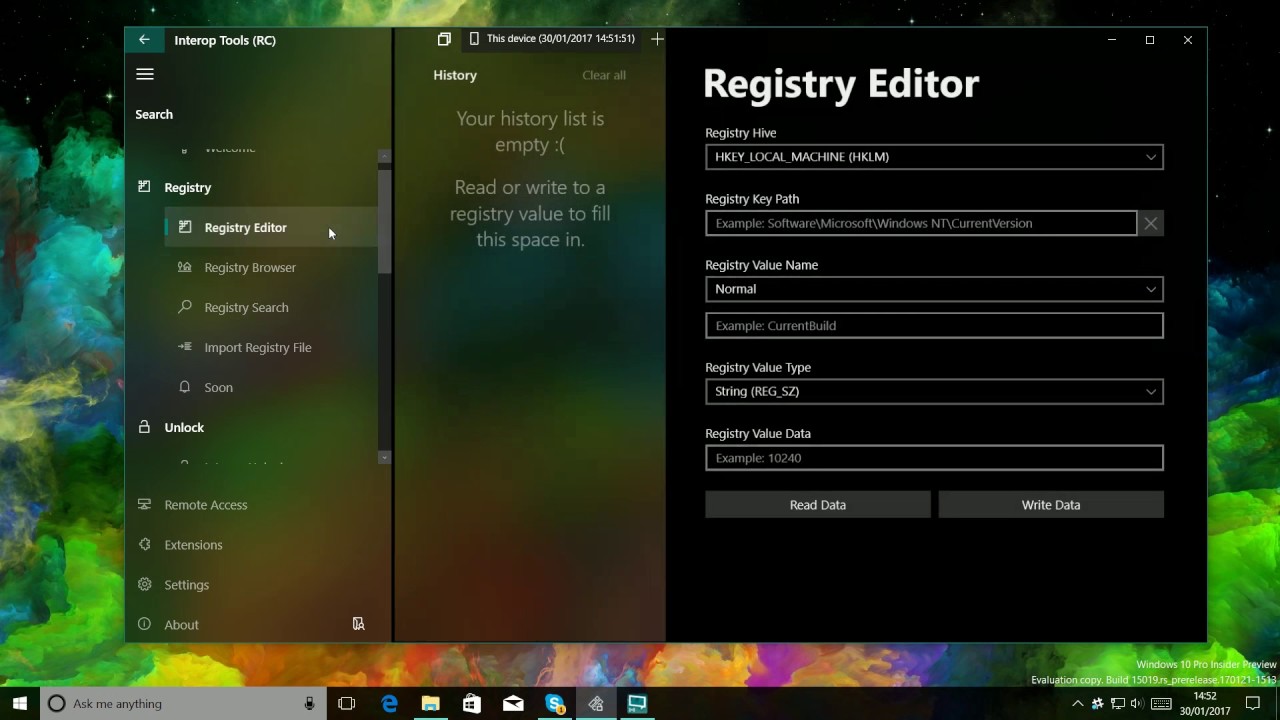Open Microsoft Edge from the taskbar
Viewport: 1280px width, 720px height.
point(389,704)
